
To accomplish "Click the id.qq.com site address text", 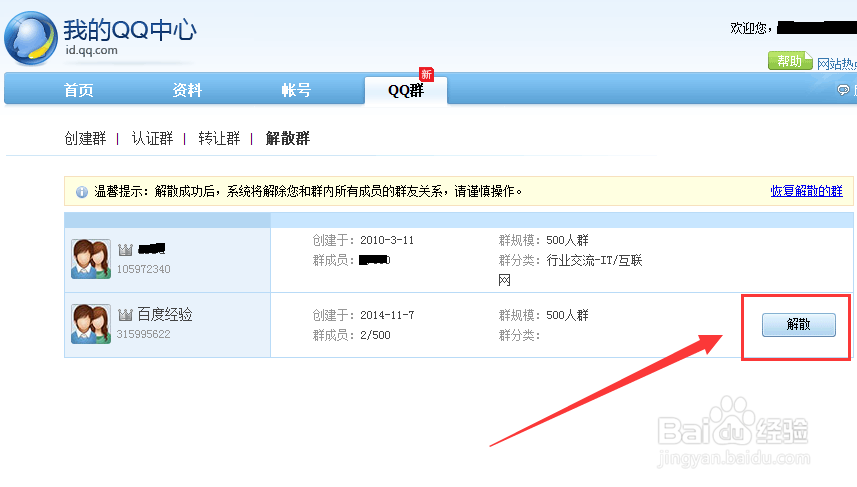I will 91,50.
